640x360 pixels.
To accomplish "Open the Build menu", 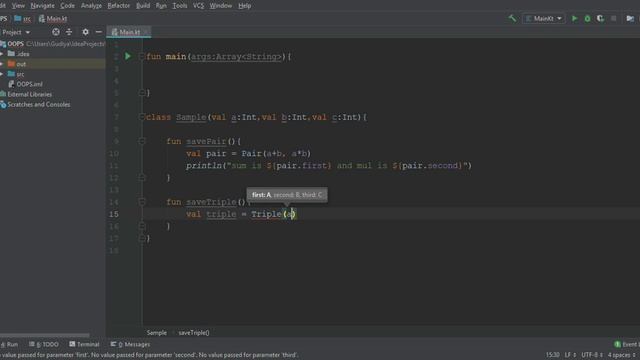I will coord(143,6).
